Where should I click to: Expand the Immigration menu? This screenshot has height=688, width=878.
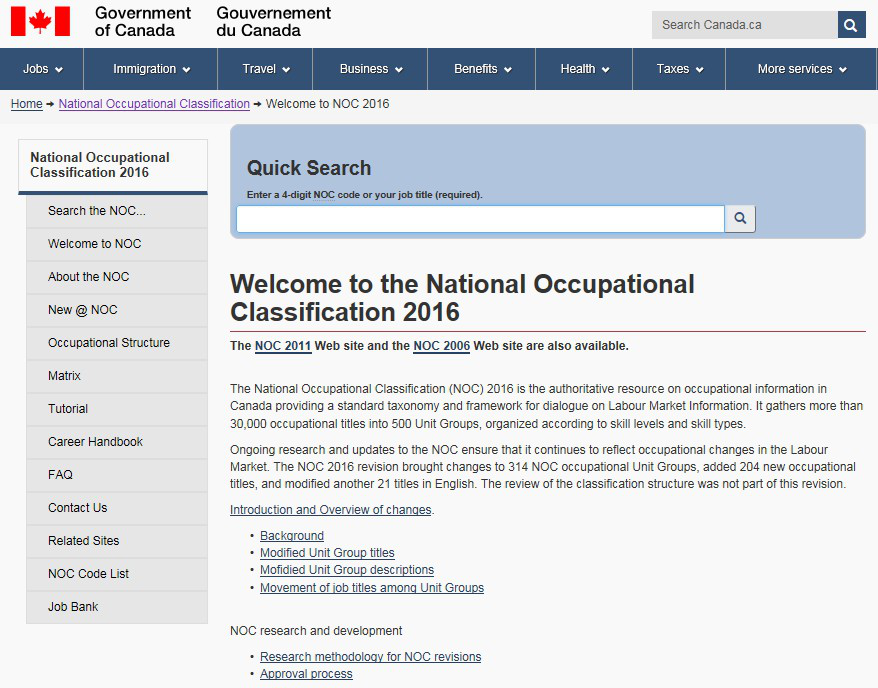pos(151,69)
